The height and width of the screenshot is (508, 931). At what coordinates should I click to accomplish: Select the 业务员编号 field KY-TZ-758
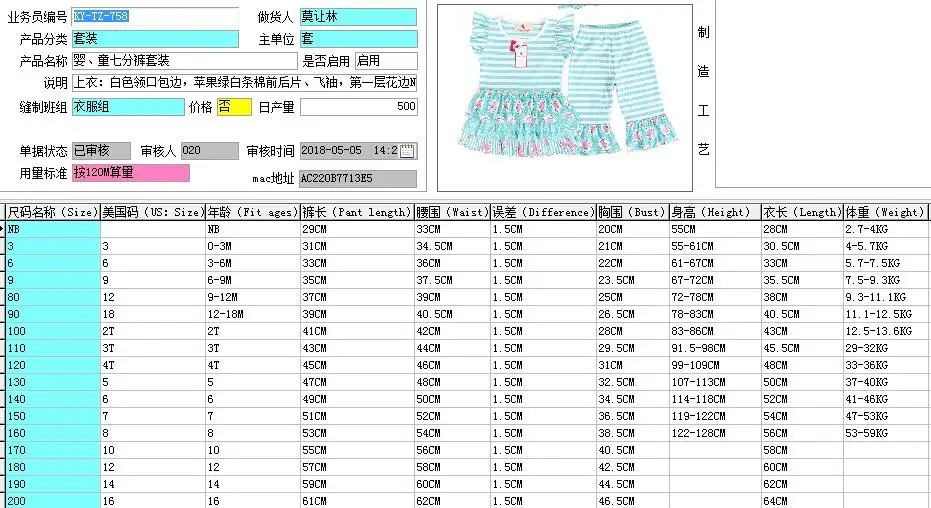[155, 17]
